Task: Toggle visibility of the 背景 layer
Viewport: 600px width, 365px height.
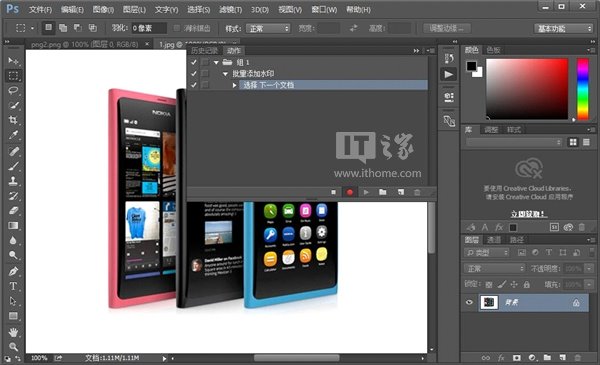Action: click(469, 302)
